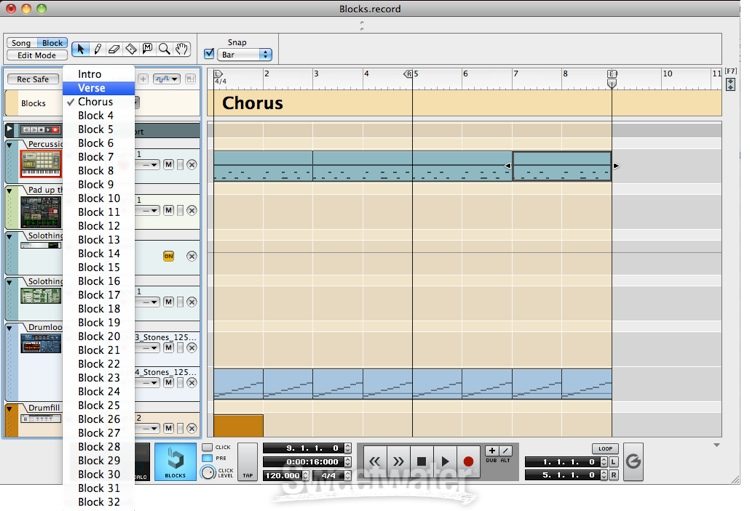Switch to Song view
The width and height of the screenshot is (750, 511).
[21, 43]
